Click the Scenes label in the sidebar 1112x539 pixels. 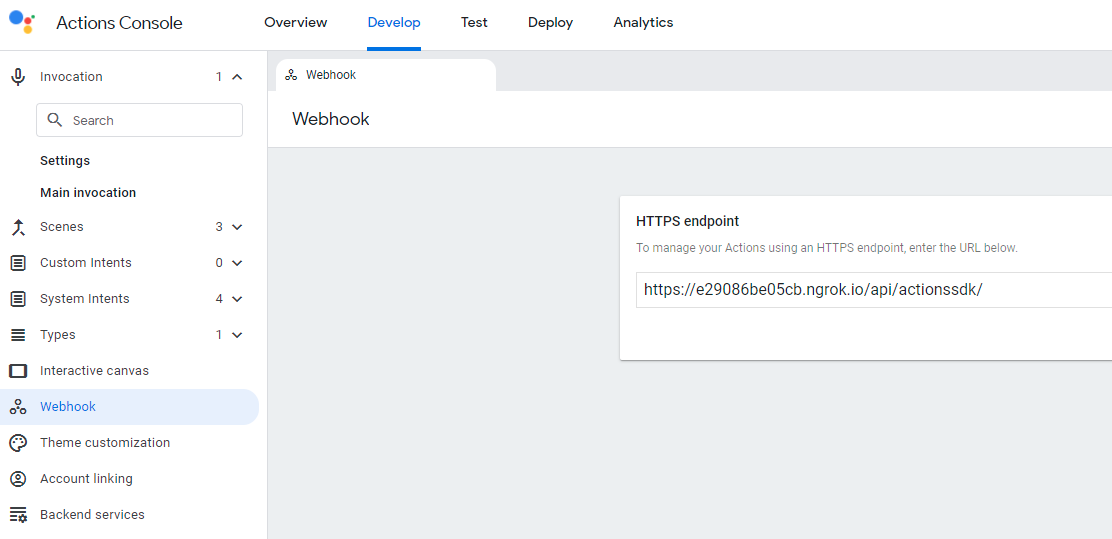pyautogui.click(x=62, y=227)
